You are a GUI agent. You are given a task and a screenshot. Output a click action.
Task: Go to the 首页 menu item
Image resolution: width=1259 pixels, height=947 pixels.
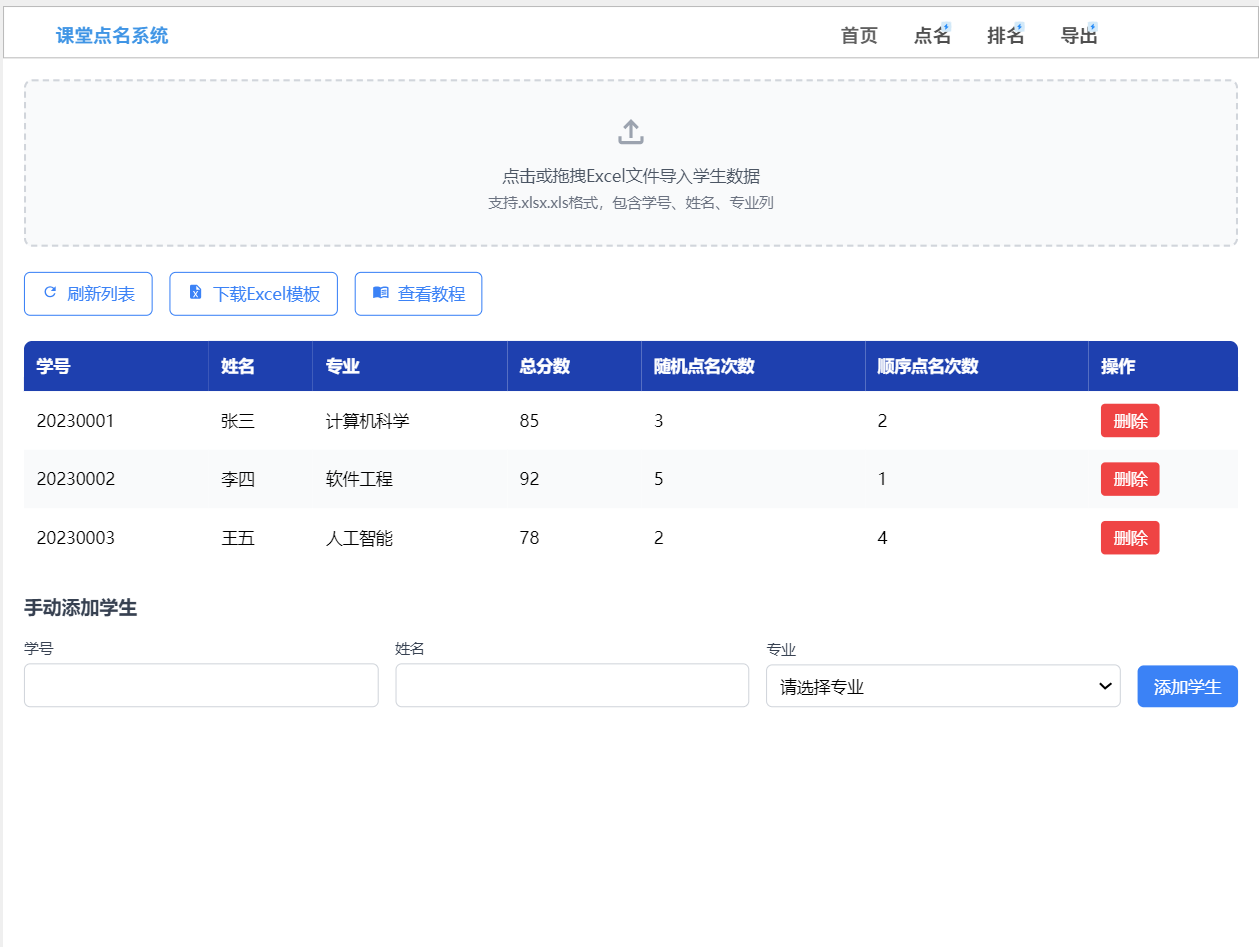pyautogui.click(x=857, y=35)
